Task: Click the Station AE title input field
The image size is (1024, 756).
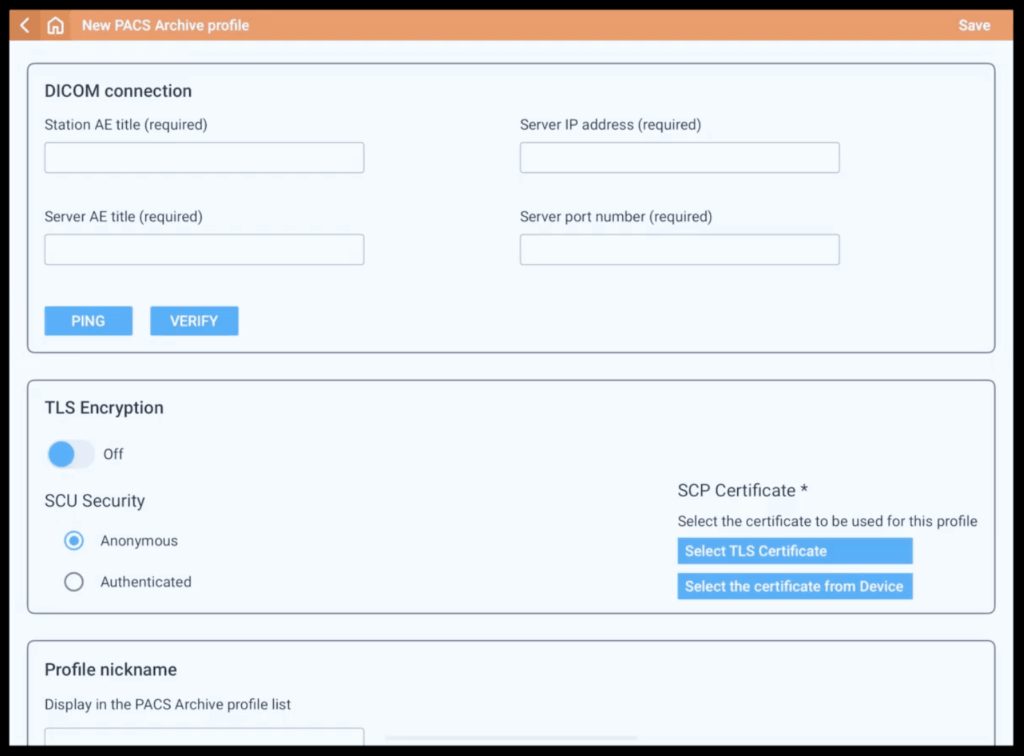Action: pyautogui.click(x=204, y=157)
